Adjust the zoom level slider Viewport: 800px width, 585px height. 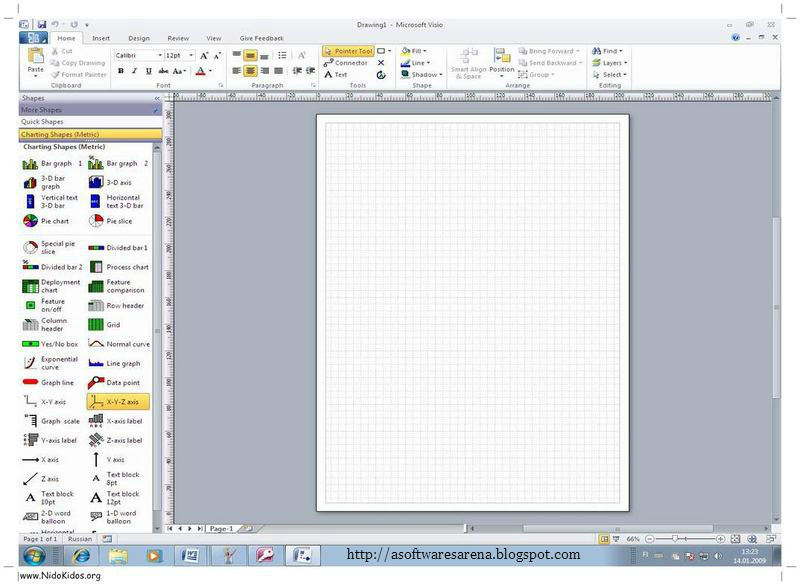(x=675, y=539)
